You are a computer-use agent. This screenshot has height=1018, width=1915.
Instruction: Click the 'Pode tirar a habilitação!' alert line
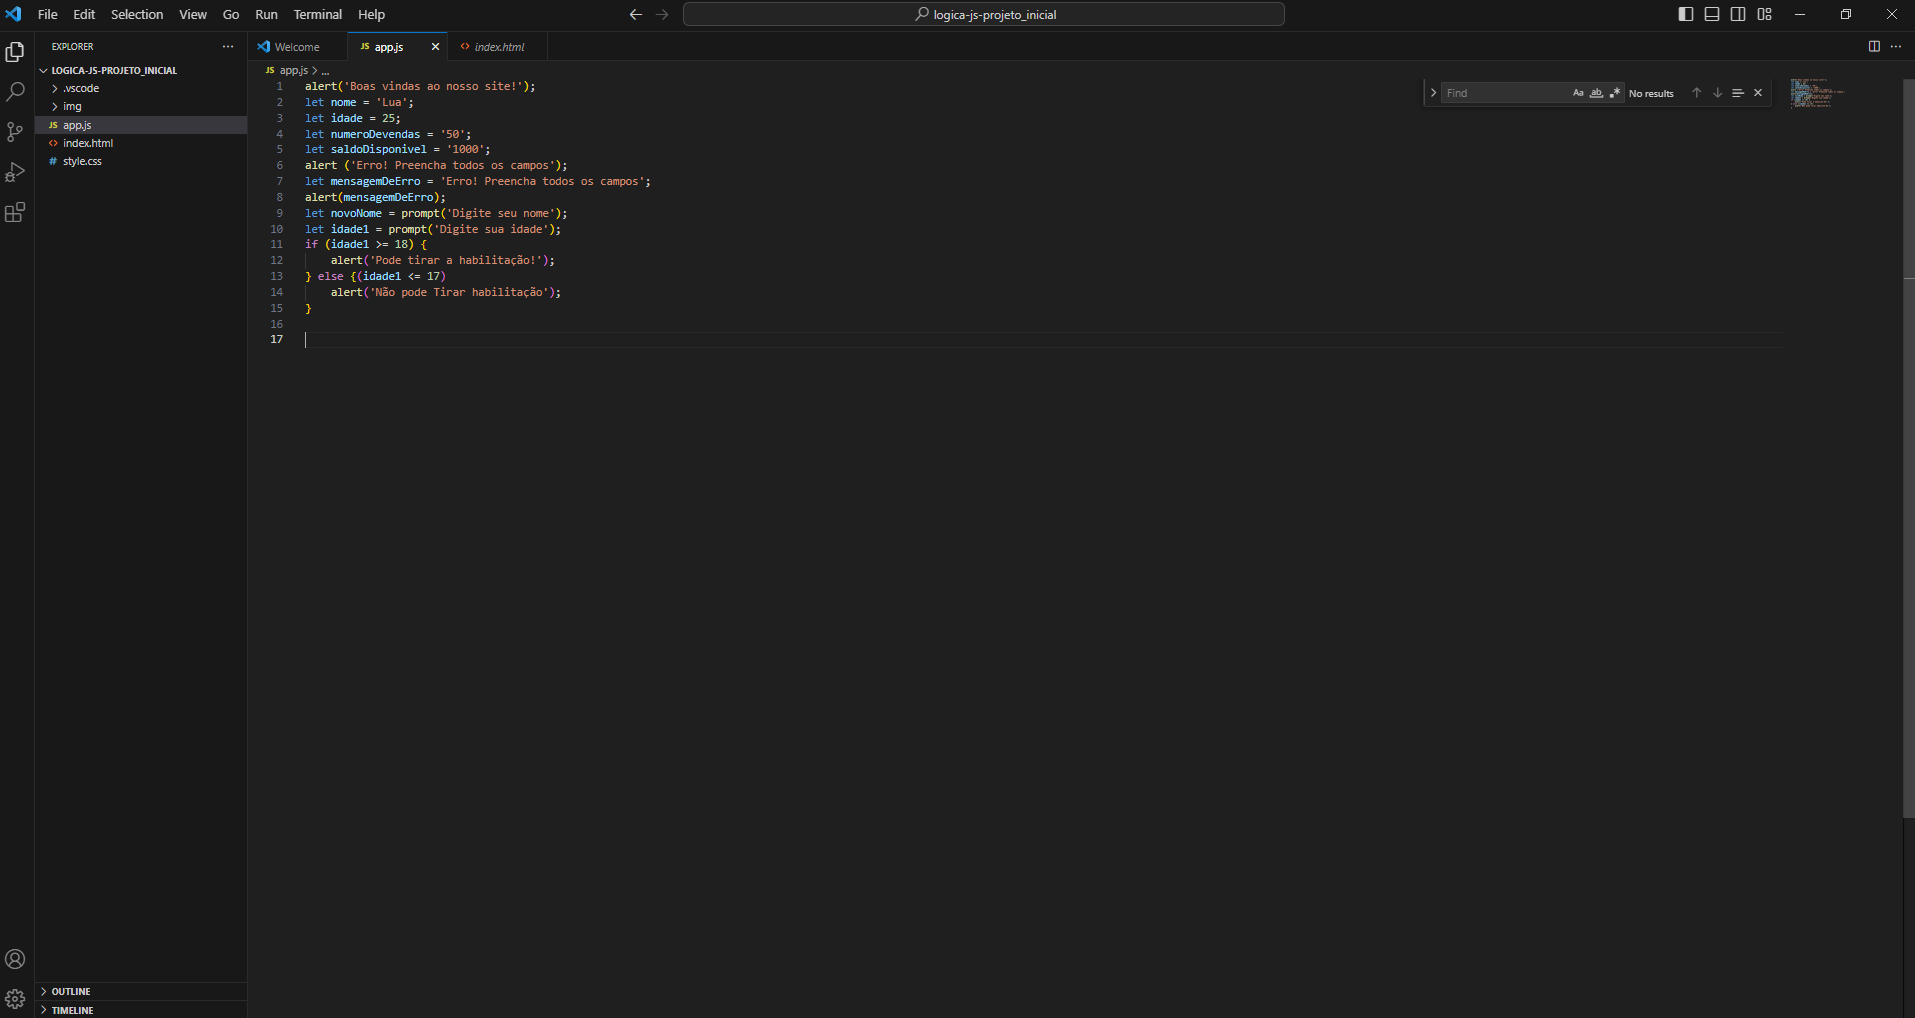coord(443,260)
